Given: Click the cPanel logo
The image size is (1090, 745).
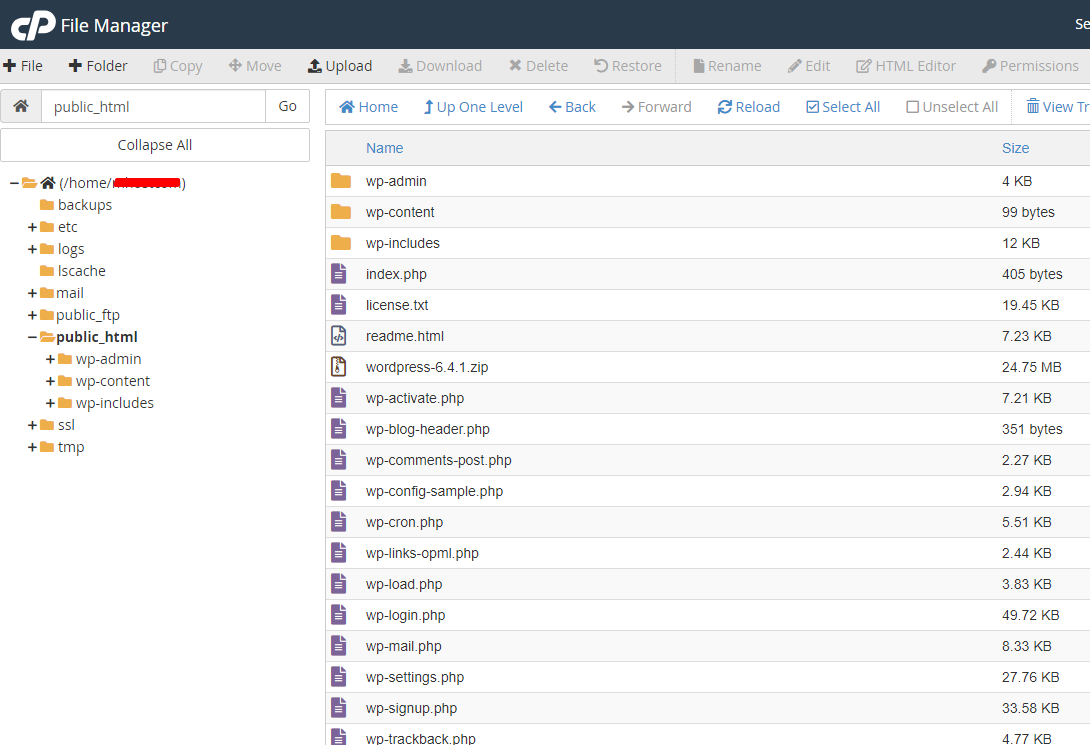Looking at the screenshot, I should [x=33, y=25].
